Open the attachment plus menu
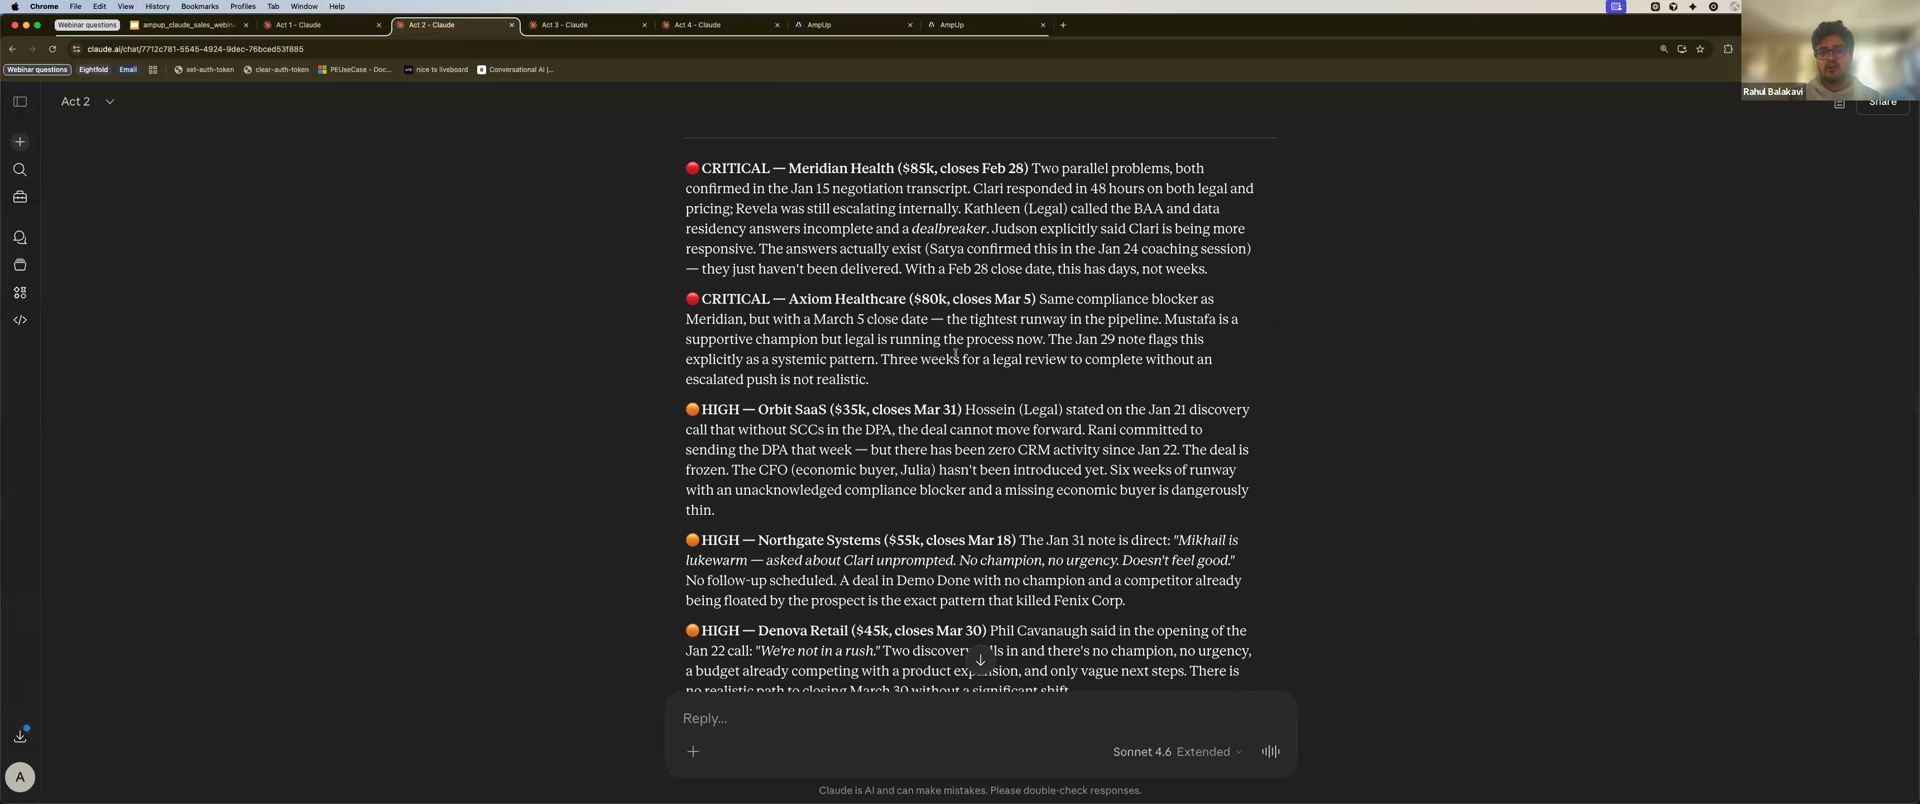 693,752
